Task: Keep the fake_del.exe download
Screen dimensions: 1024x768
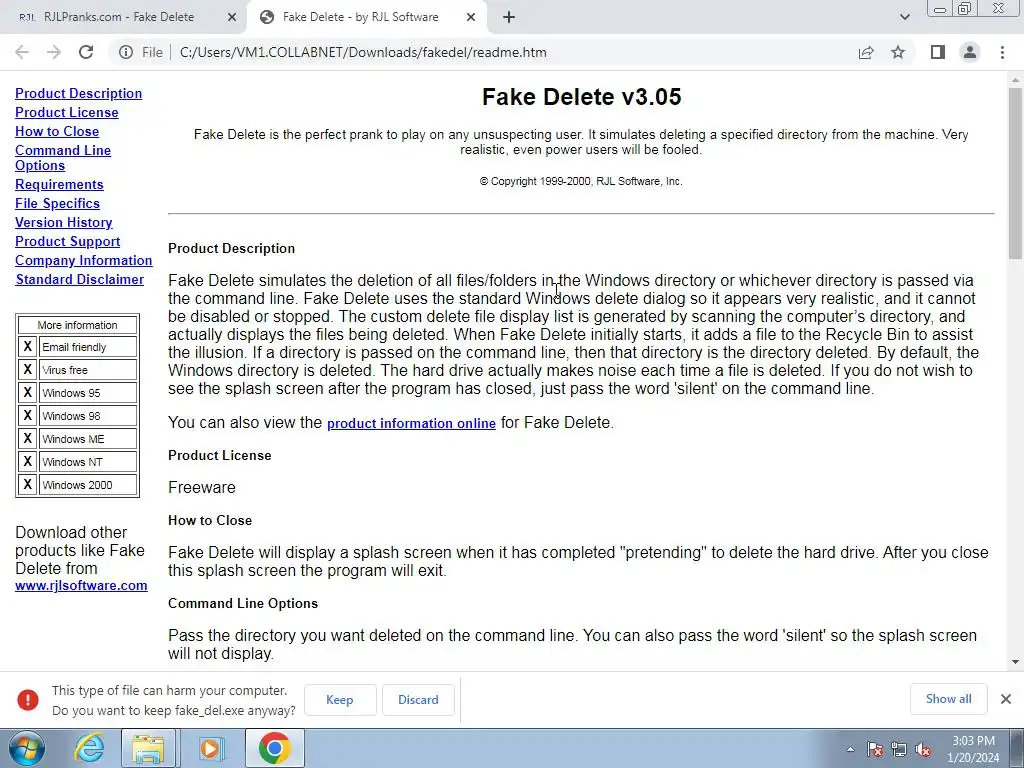Action: coord(340,699)
